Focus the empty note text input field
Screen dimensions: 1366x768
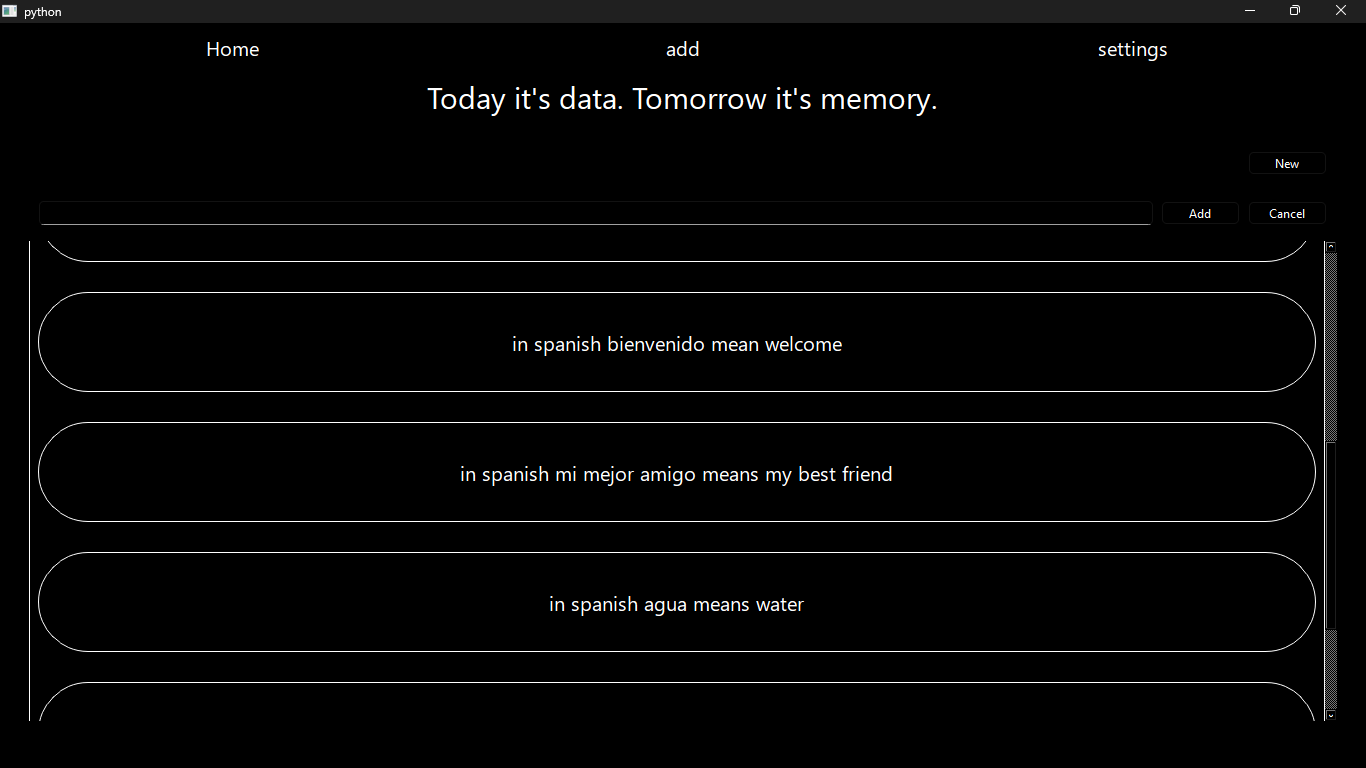click(596, 213)
